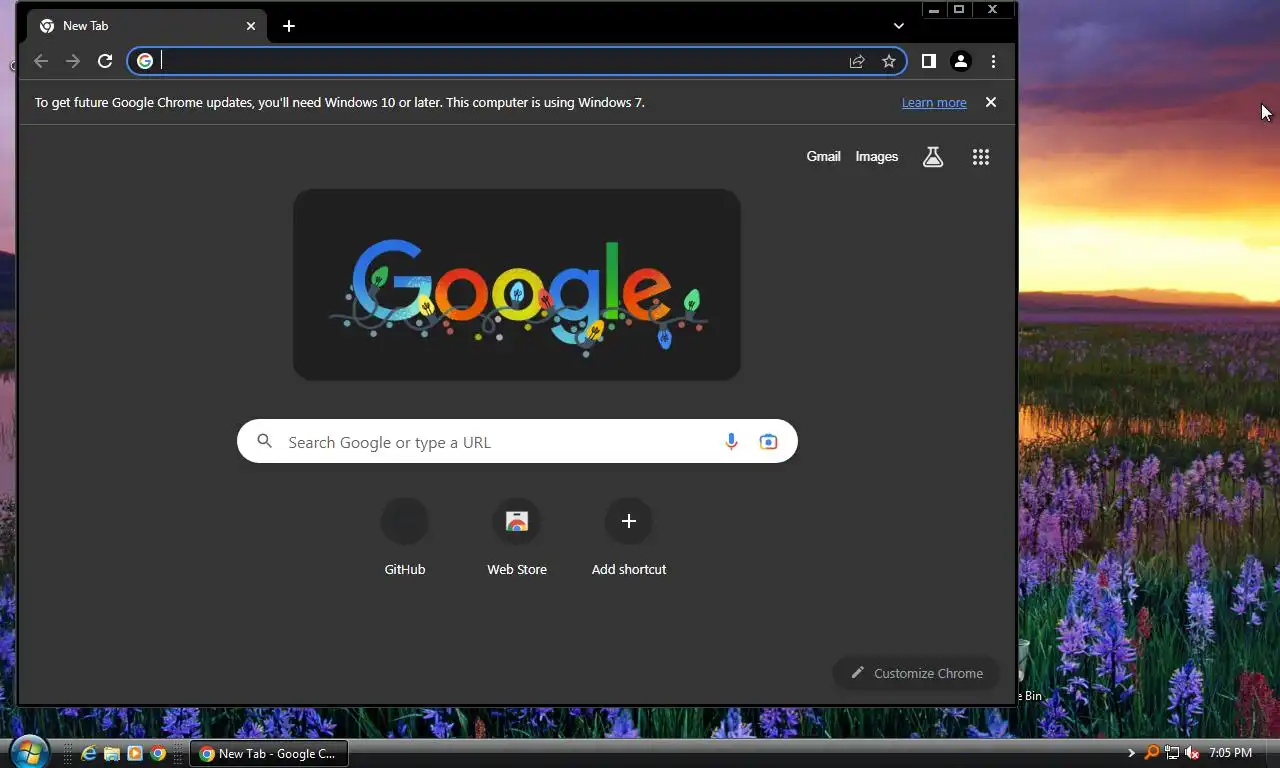Minimize the Chrome window
The height and width of the screenshot is (768, 1280).
934,10
